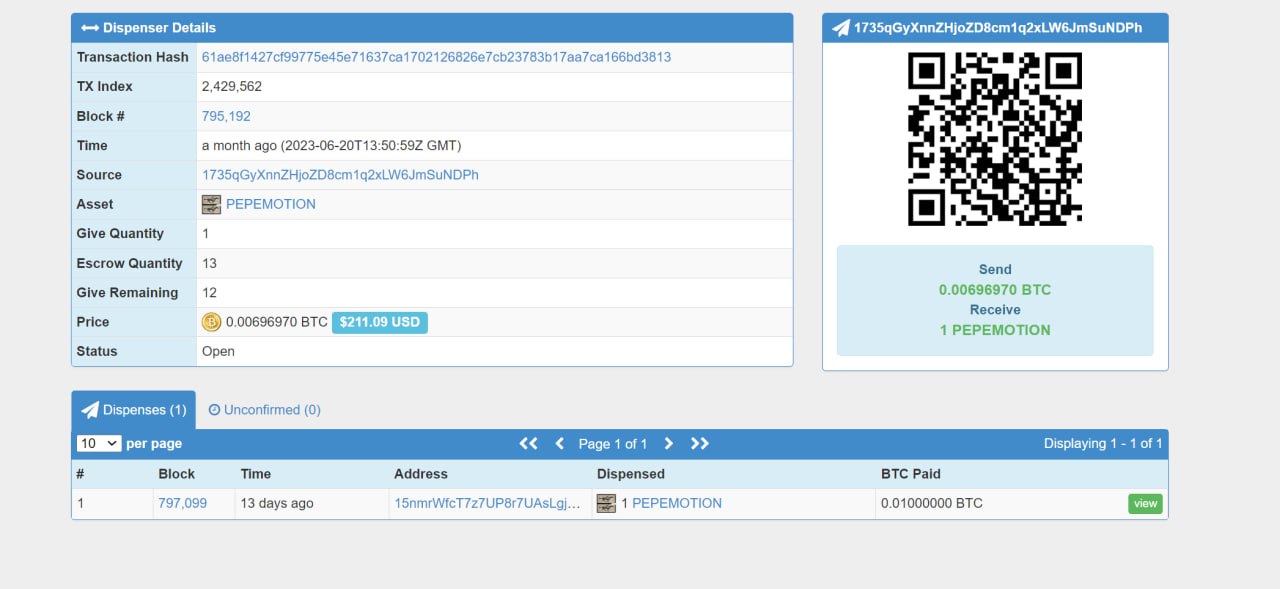This screenshot has width=1280, height=589.
Task: Click the PEPEMOTION asset thumbnail in details
Action: (x=211, y=204)
